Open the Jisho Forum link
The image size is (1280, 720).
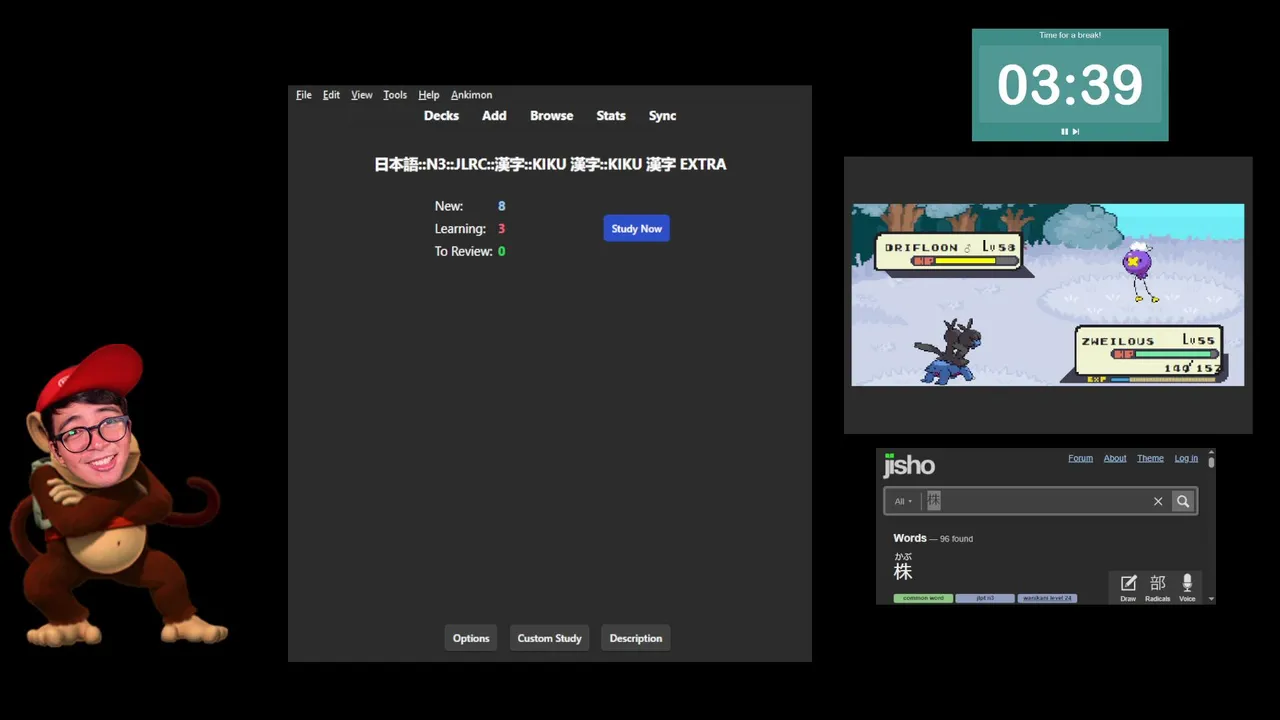pos(1080,458)
